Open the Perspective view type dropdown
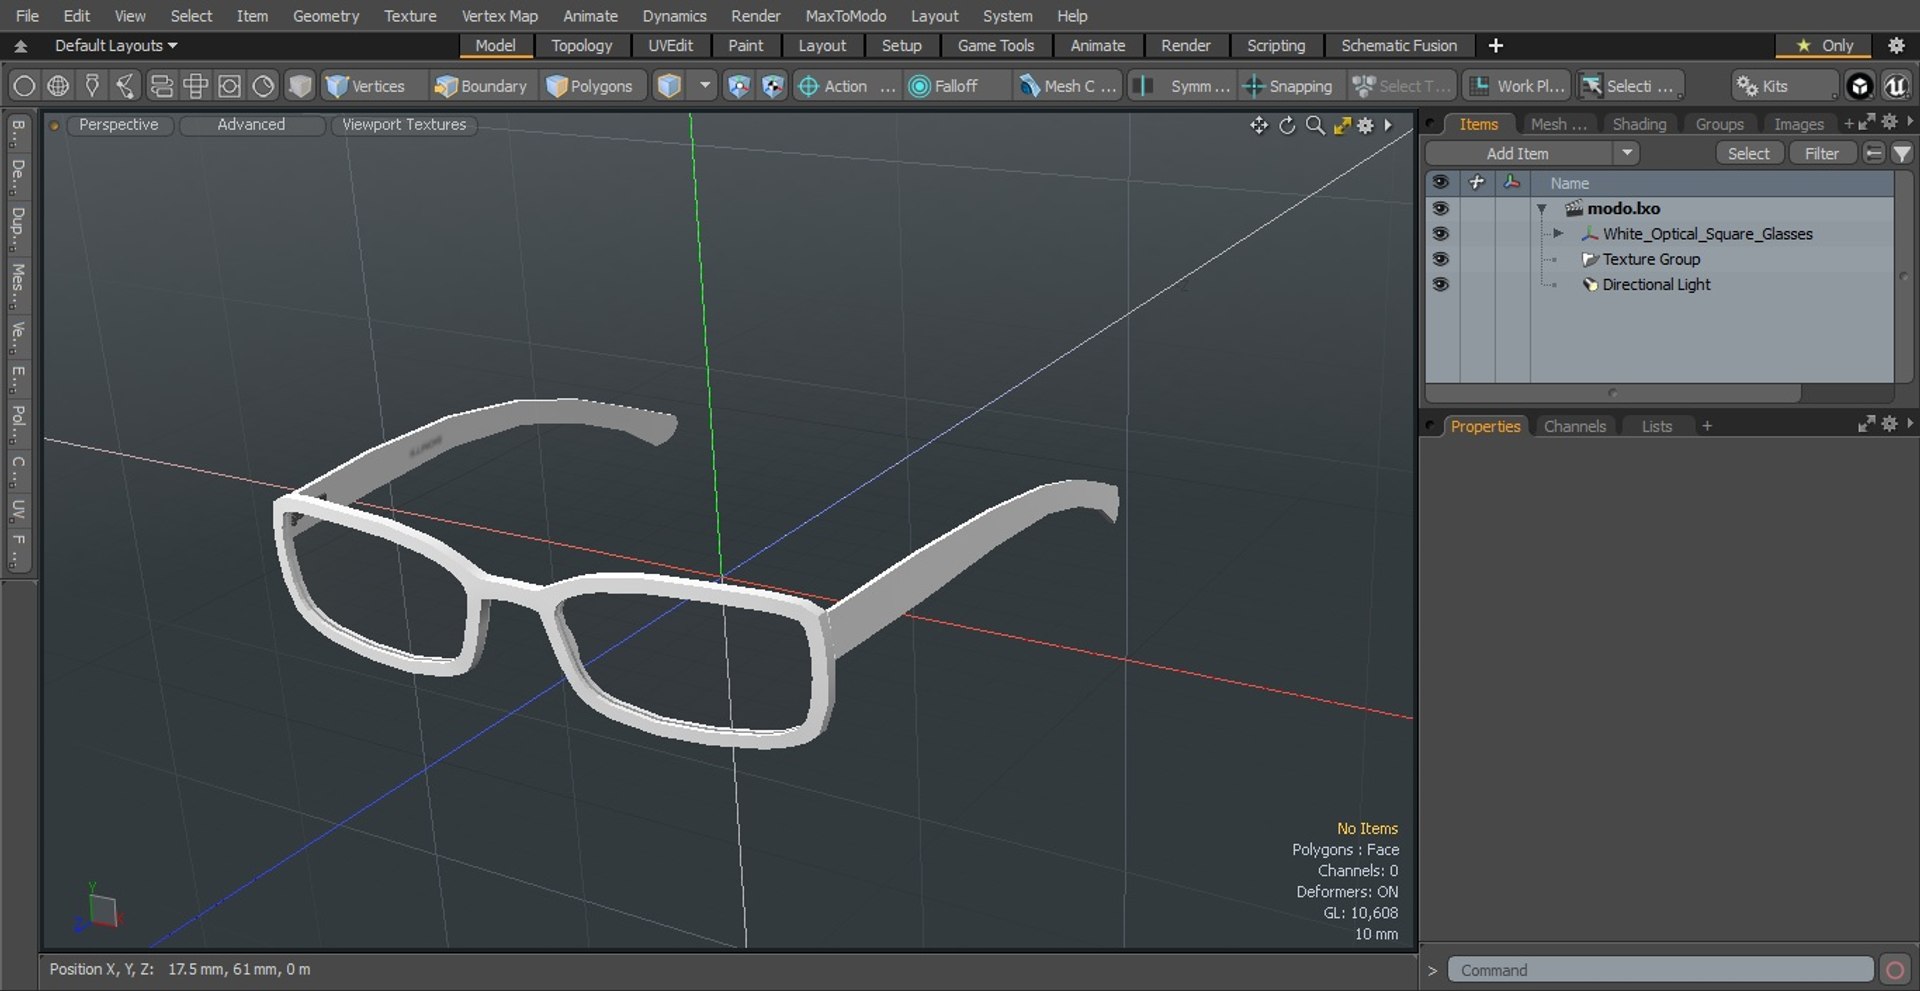 tap(118, 124)
